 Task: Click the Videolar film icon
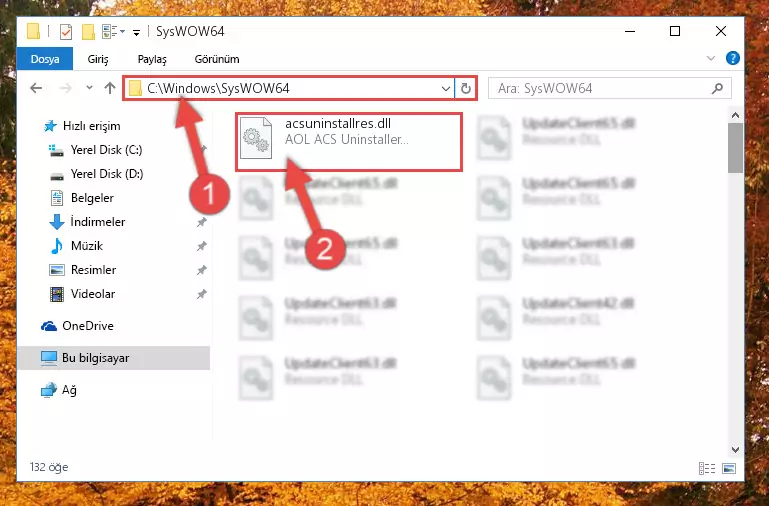tap(57, 294)
